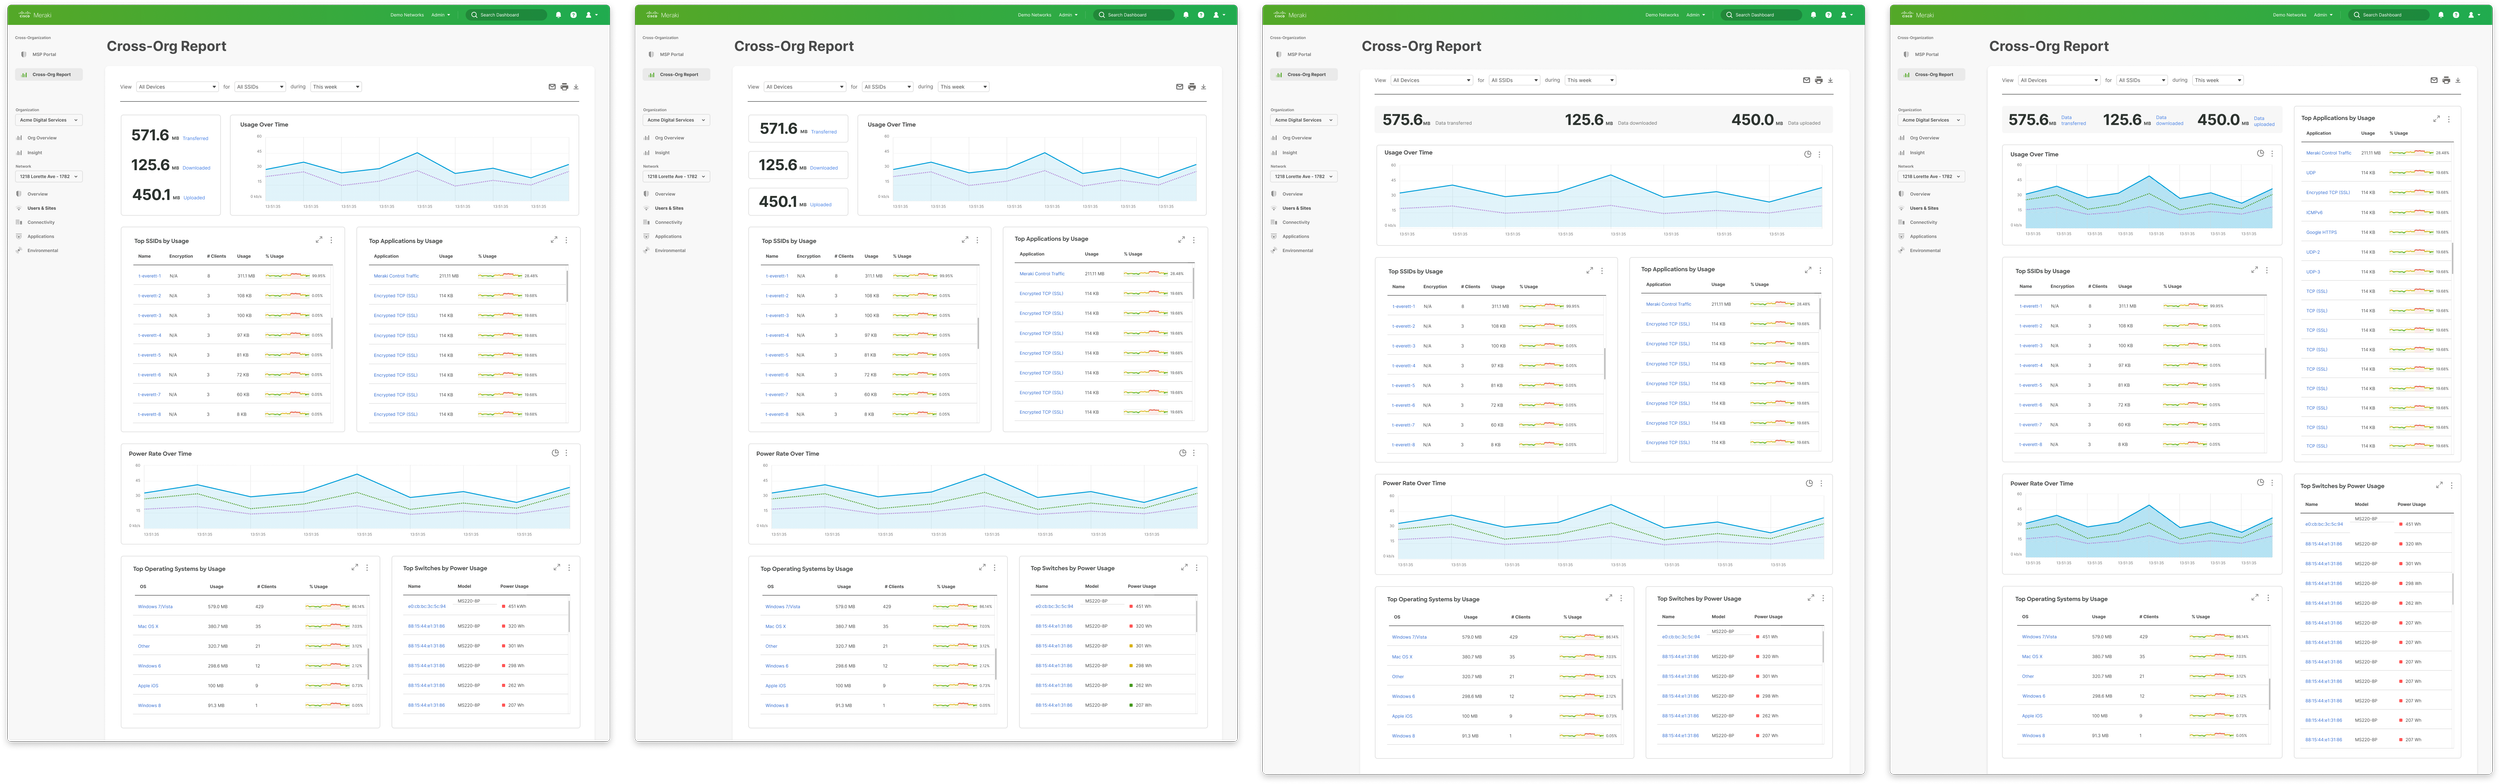The width and height of the screenshot is (2500, 784).
Task: Expand the Top Switches by Power Usage card in the first mockup
Action: click(557, 568)
